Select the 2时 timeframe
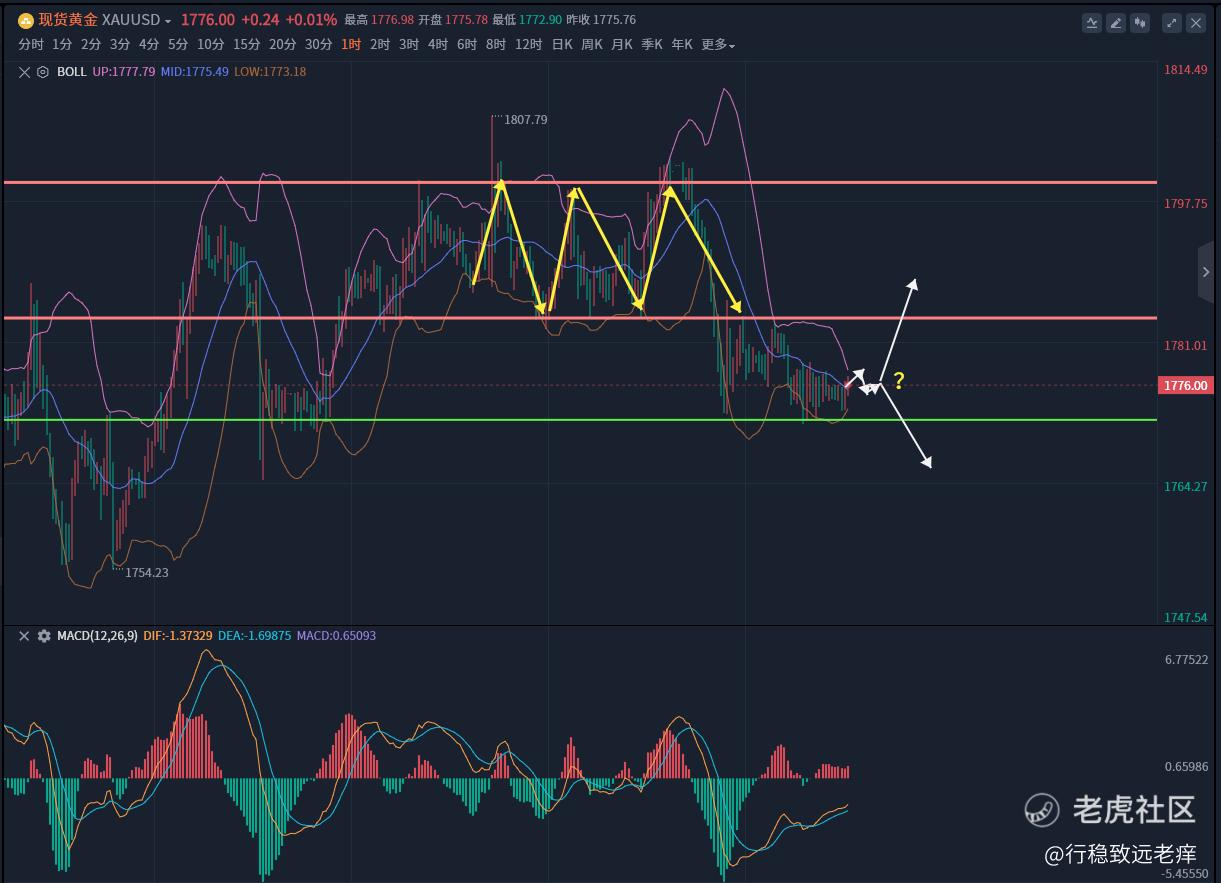Viewport: 1221px width, 883px height. [x=380, y=45]
